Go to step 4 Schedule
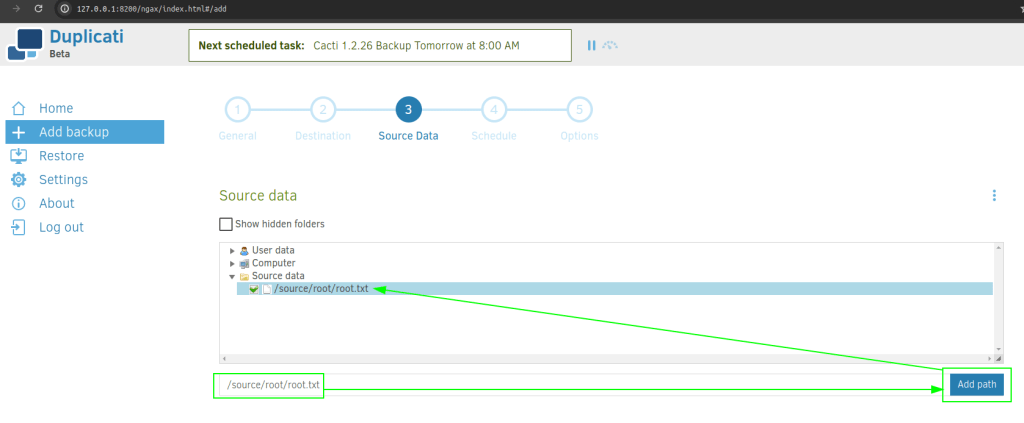 point(493,110)
